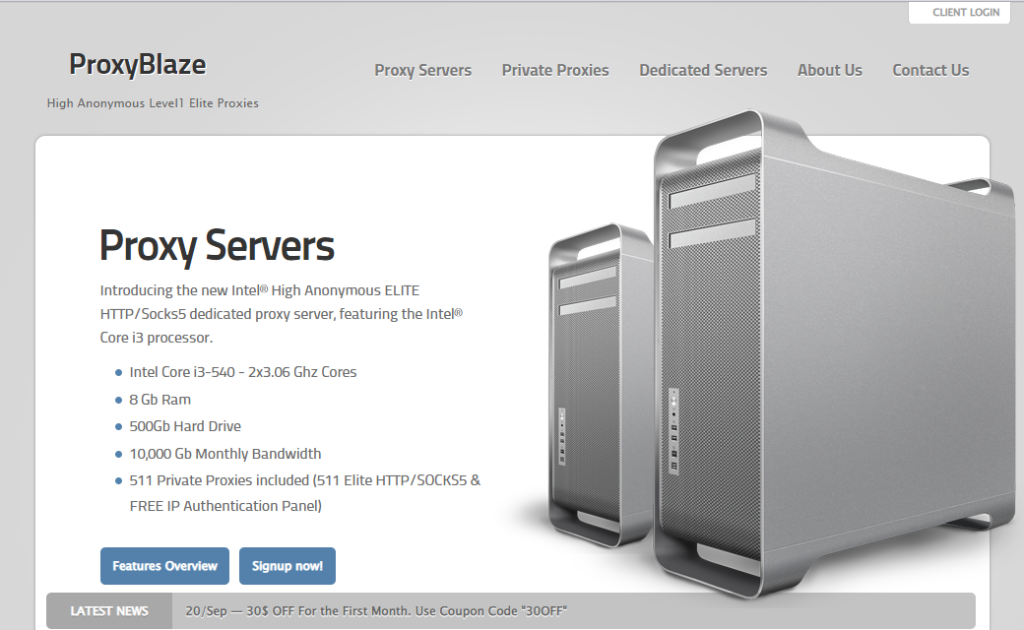Click the 10,000 Gb Monthly Bandwidth item
This screenshot has width=1024, height=630.
click(x=225, y=453)
